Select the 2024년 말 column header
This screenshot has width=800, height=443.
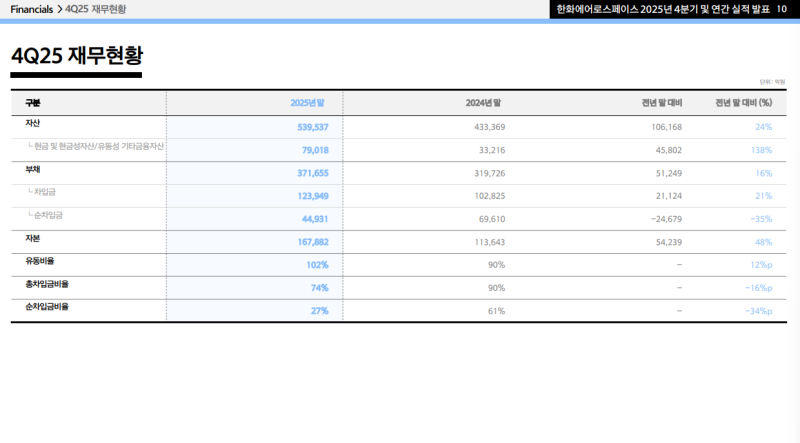(x=484, y=103)
